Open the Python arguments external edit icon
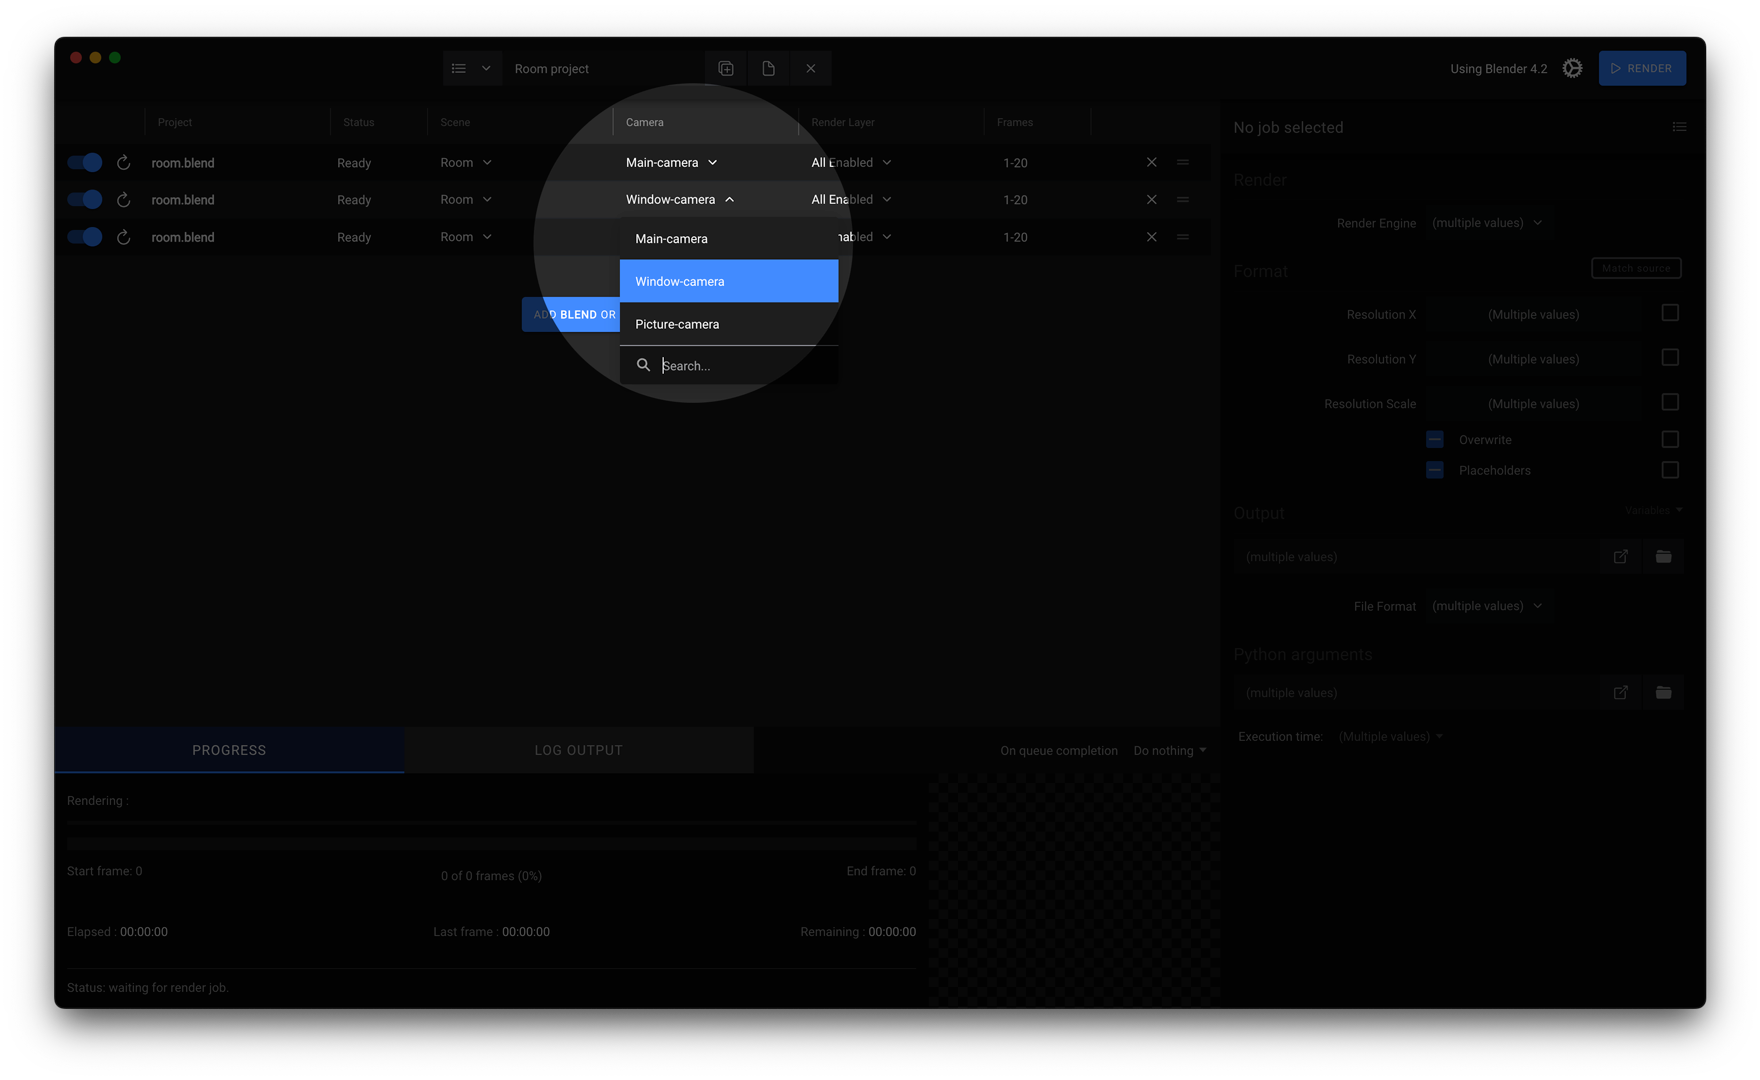Screen dimensions: 1760x1080 pos(1620,693)
